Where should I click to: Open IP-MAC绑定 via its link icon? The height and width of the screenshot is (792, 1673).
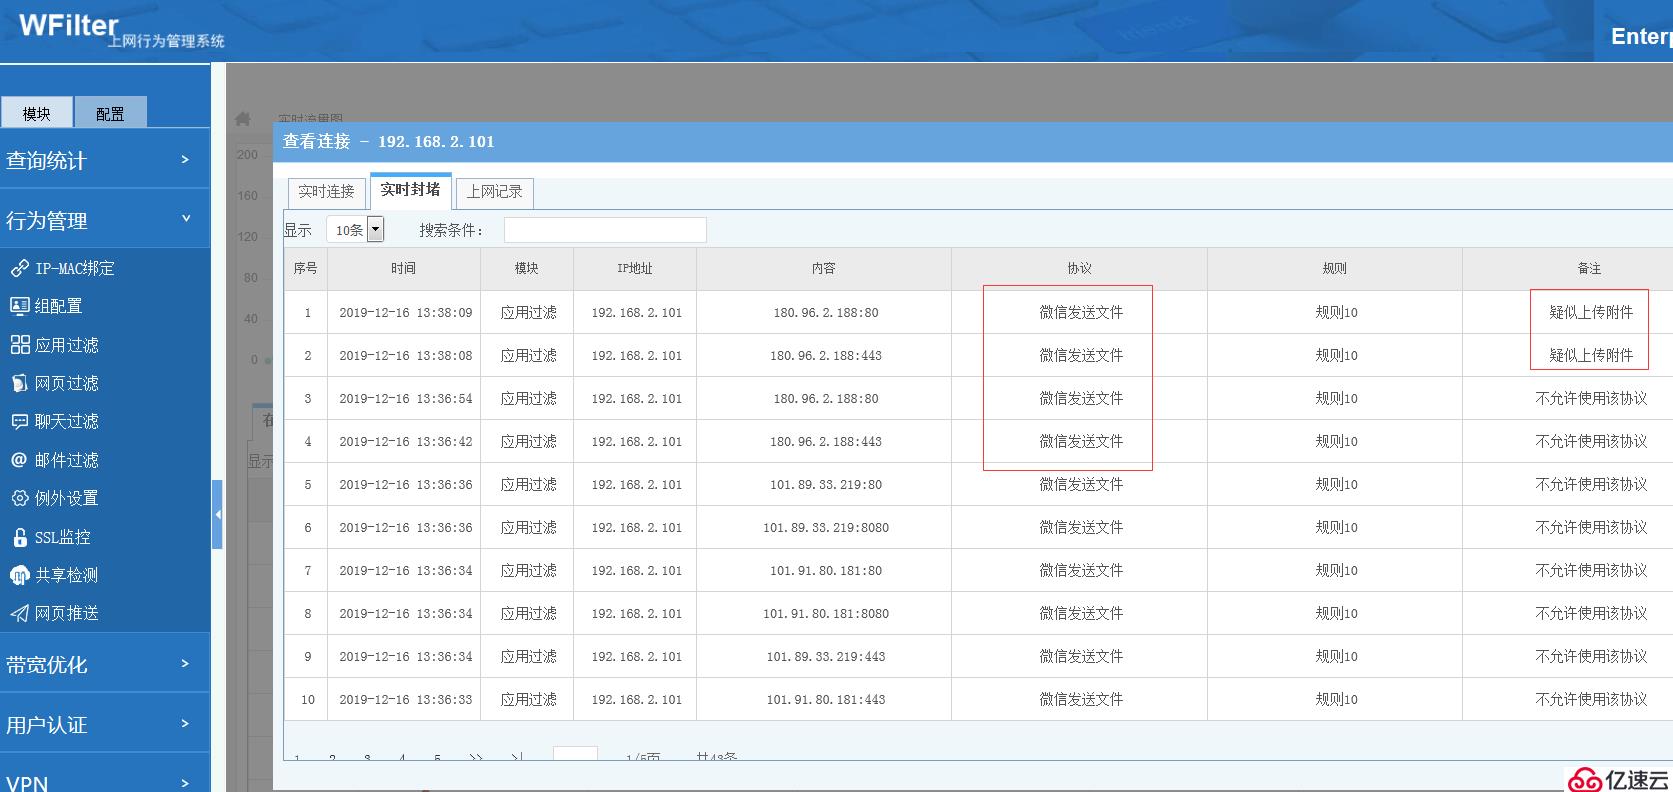tap(19, 268)
